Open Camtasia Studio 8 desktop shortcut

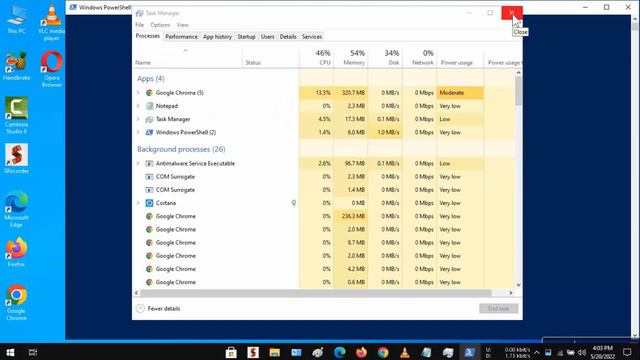click(16, 116)
